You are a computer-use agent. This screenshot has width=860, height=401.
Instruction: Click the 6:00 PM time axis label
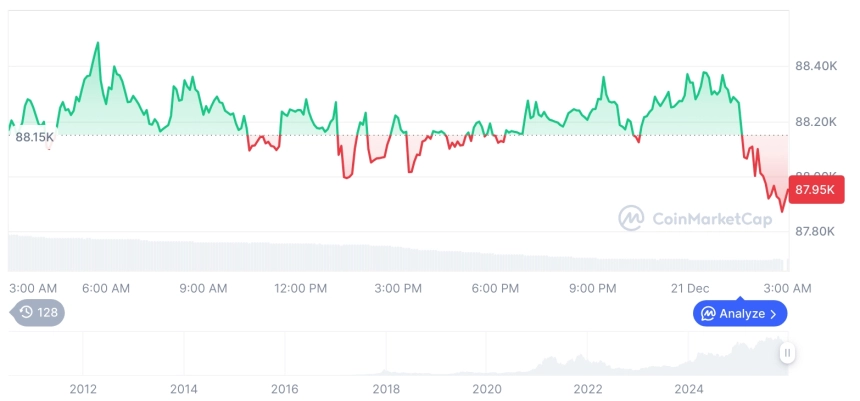(x=495, y=288)
